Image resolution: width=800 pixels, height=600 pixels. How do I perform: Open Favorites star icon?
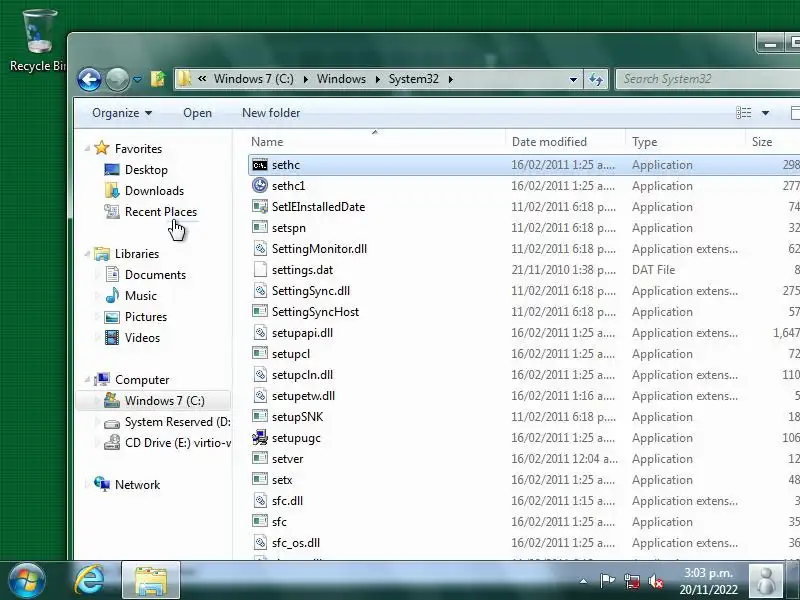click(102, 148)
